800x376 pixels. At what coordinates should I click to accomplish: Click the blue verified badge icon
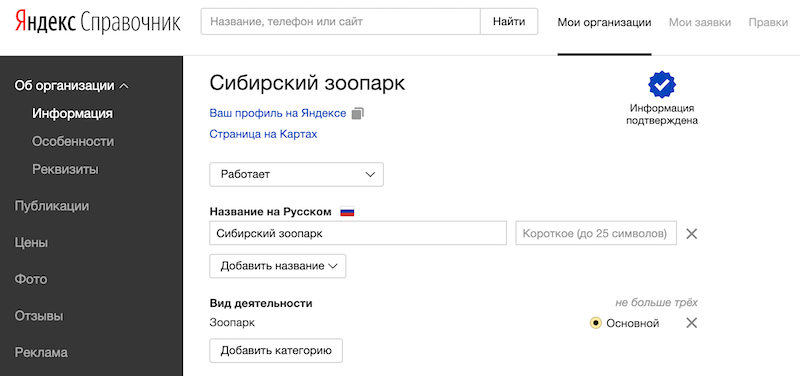pyautogui.click(x=662, y=85)
